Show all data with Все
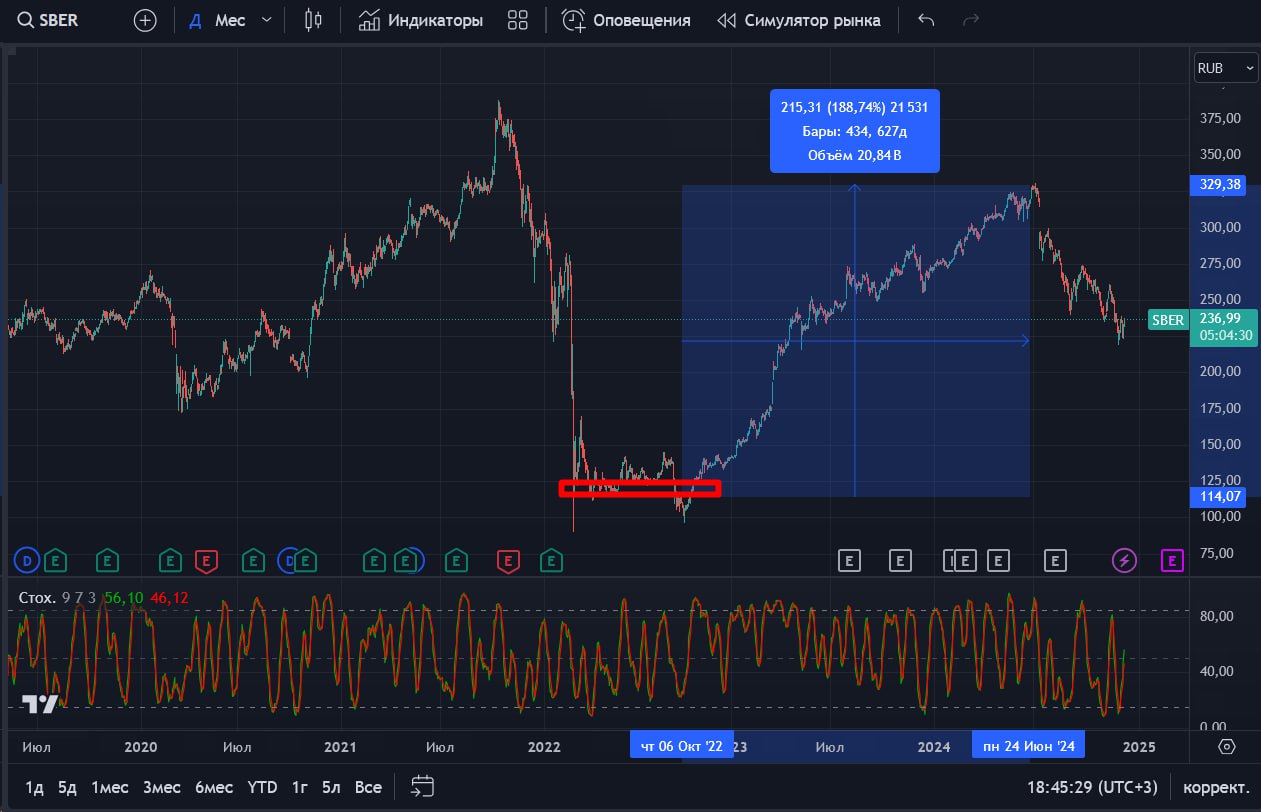1261x812 pixels. (x=369, y=787)
